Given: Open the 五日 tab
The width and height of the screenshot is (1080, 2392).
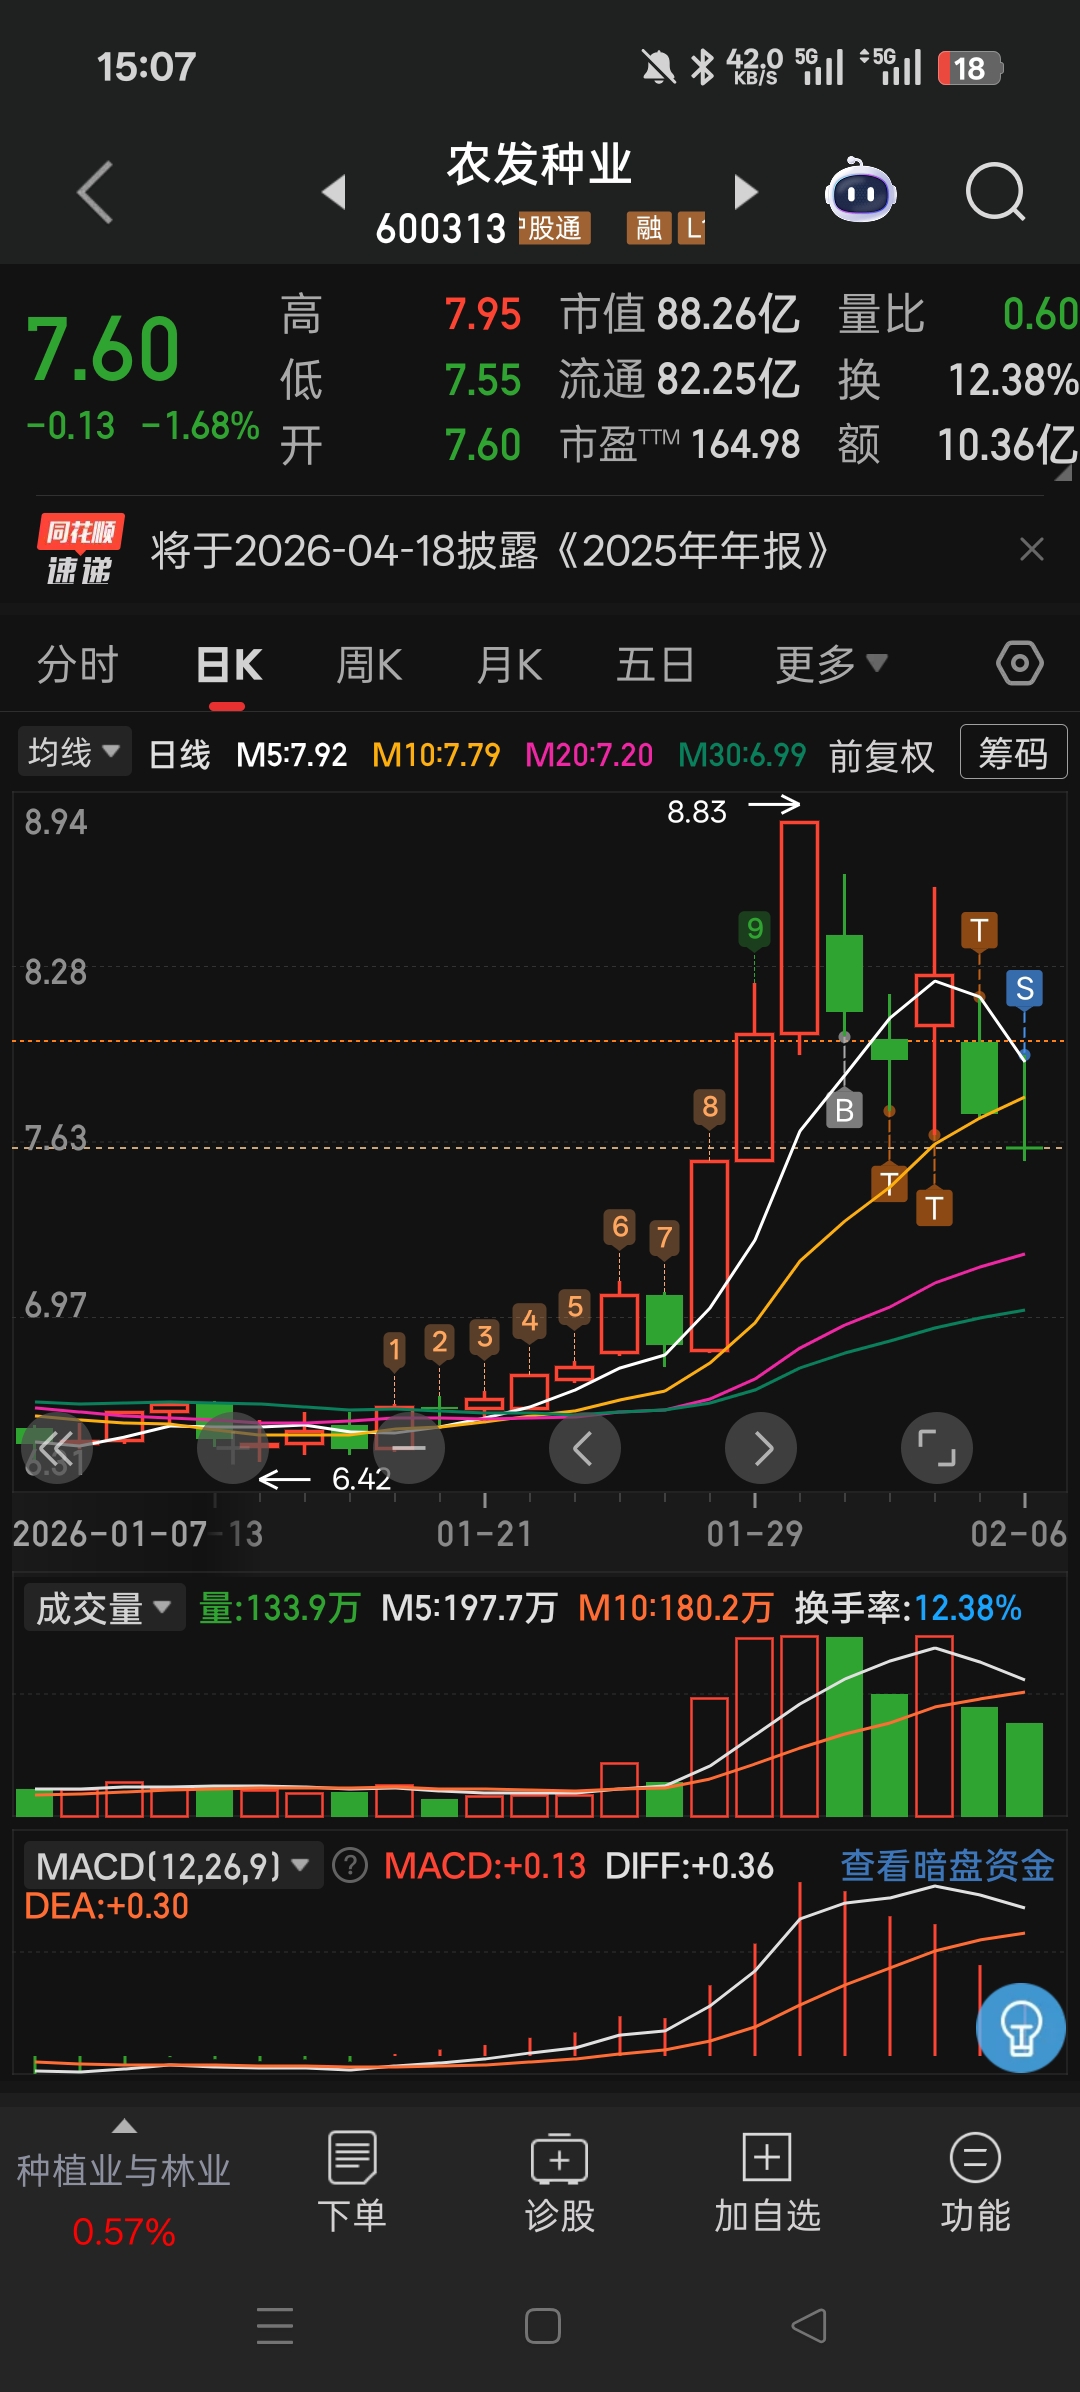Looking at the screenshot, I should (655, 665).
